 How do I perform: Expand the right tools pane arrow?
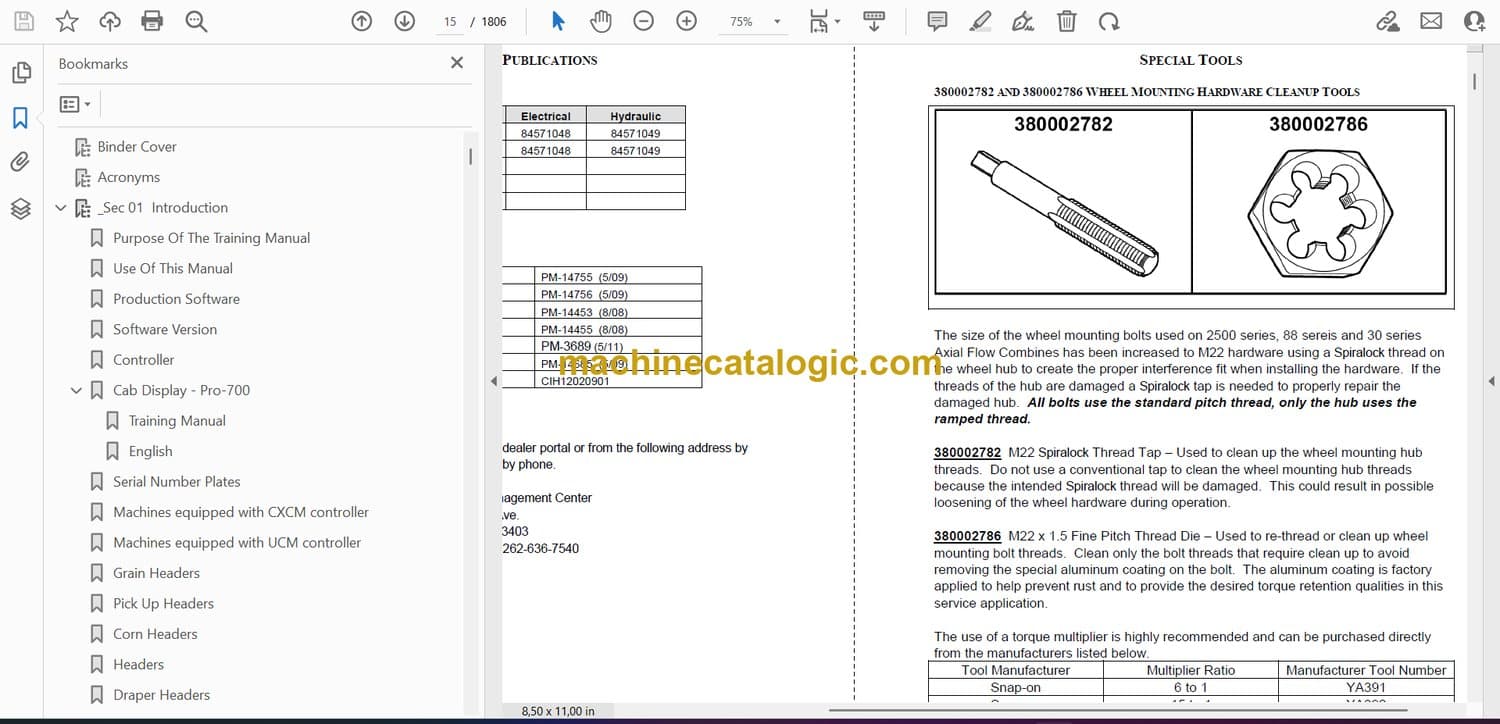1490,381
